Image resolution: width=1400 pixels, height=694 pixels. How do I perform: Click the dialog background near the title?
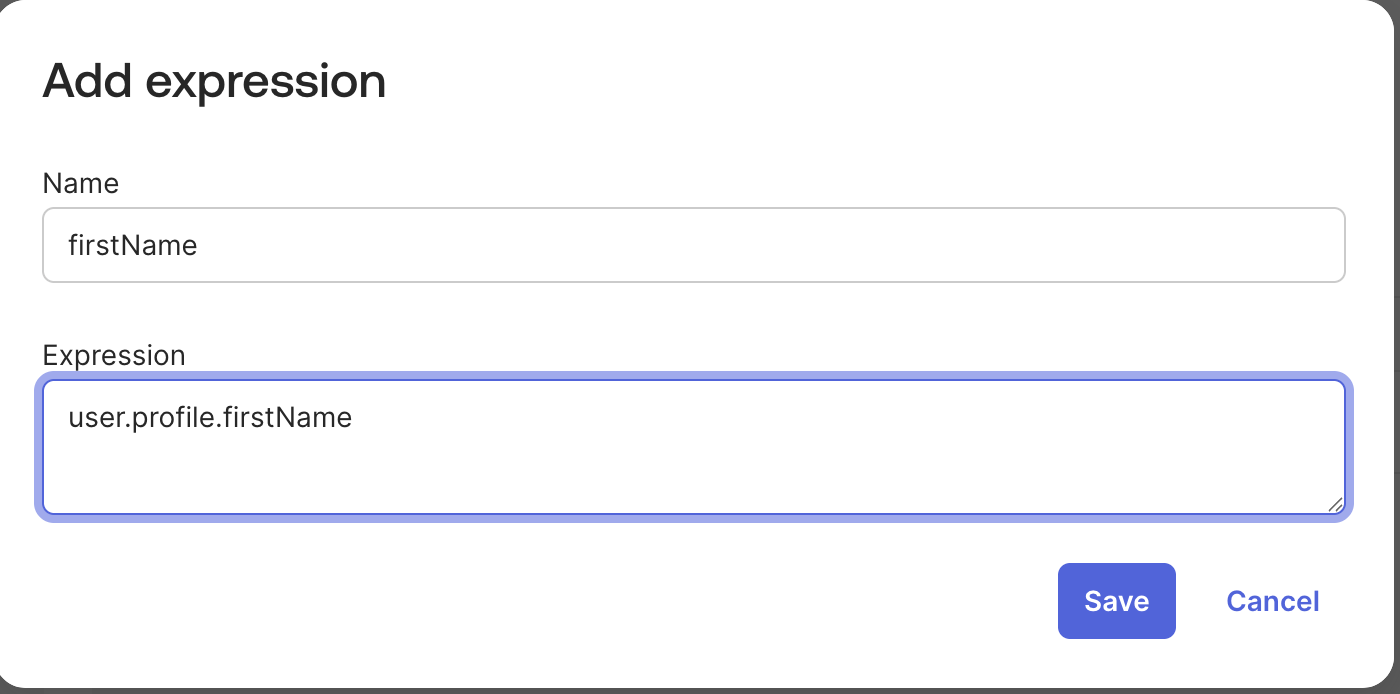(x=700, y=80)
